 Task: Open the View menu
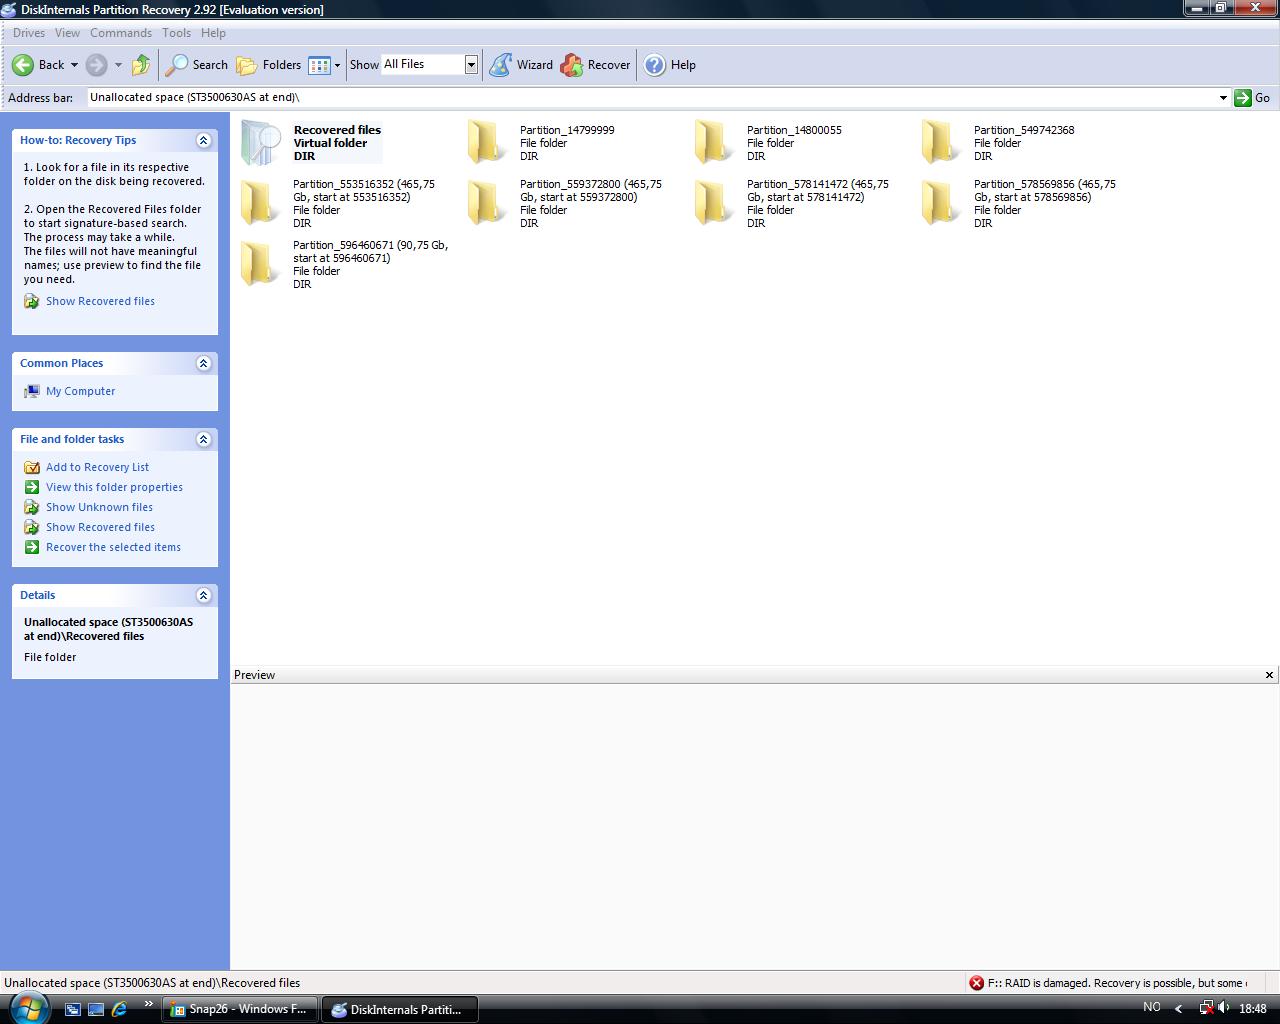point(67,33)
